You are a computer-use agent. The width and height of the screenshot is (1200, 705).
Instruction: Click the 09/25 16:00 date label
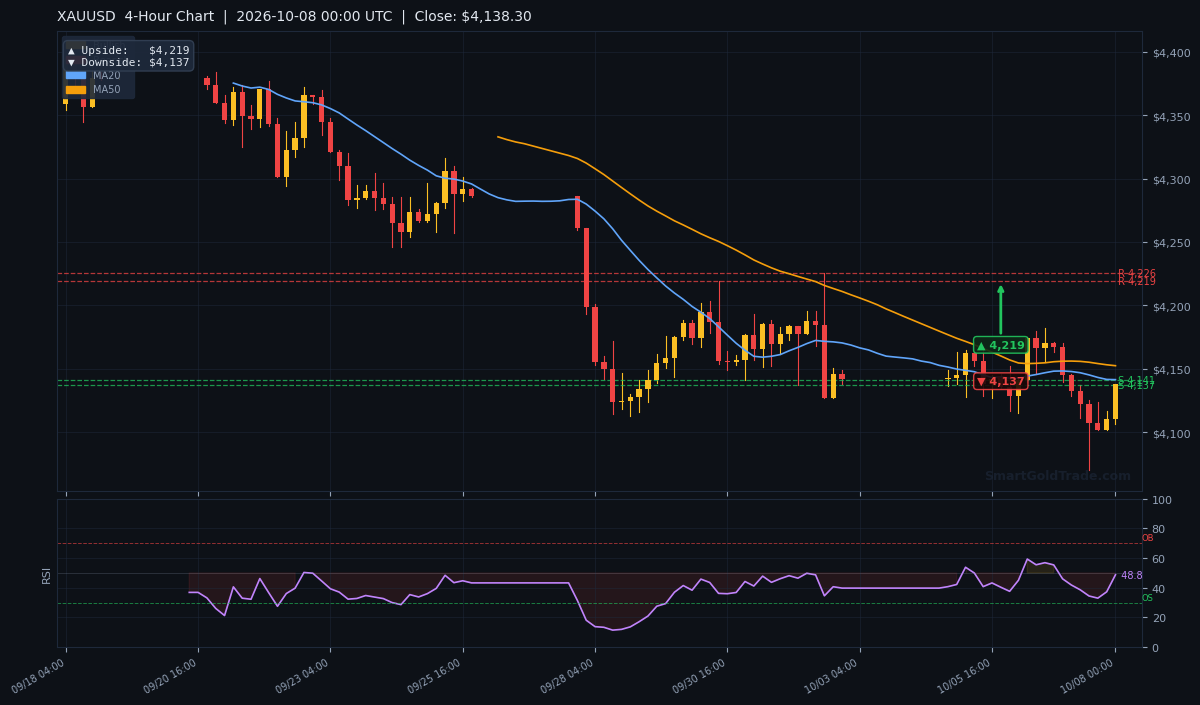point(436,676)
